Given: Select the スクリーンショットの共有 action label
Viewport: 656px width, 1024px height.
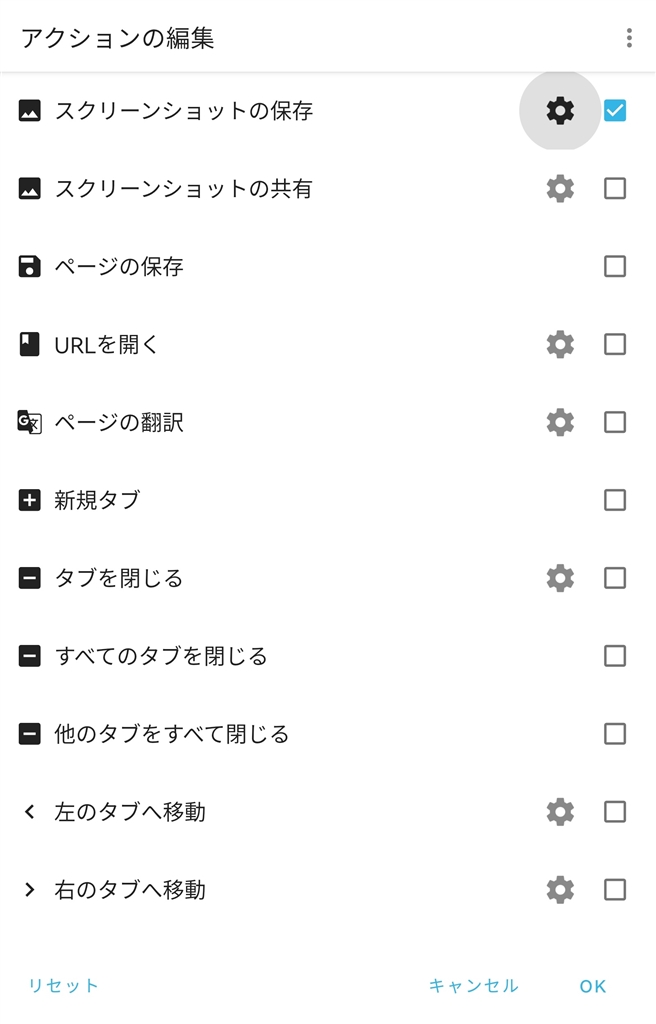Looking at the screenshot, I should [183, 188].
